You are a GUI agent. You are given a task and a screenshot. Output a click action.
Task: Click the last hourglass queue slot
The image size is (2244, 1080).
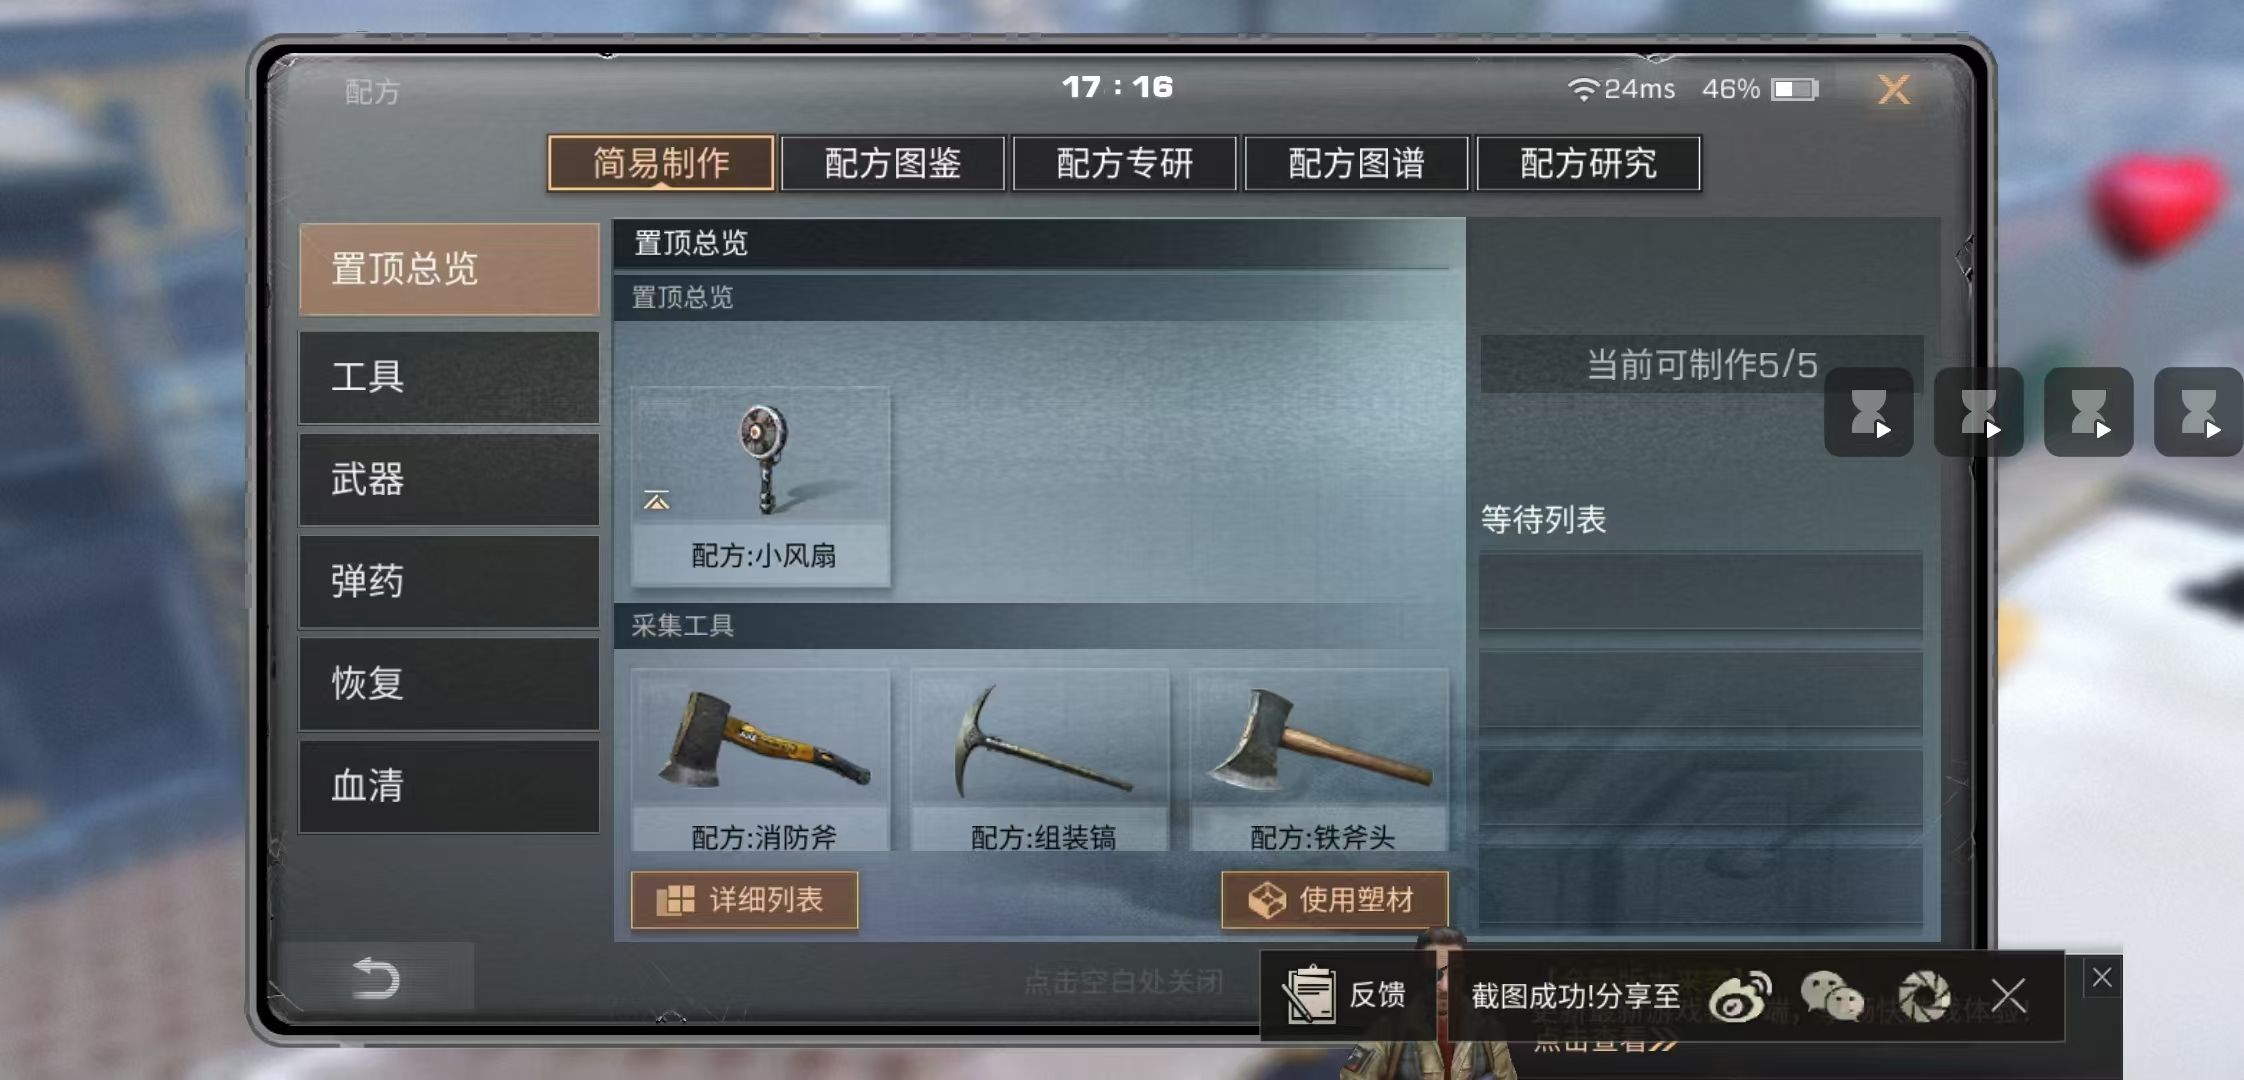point(2198,412)
